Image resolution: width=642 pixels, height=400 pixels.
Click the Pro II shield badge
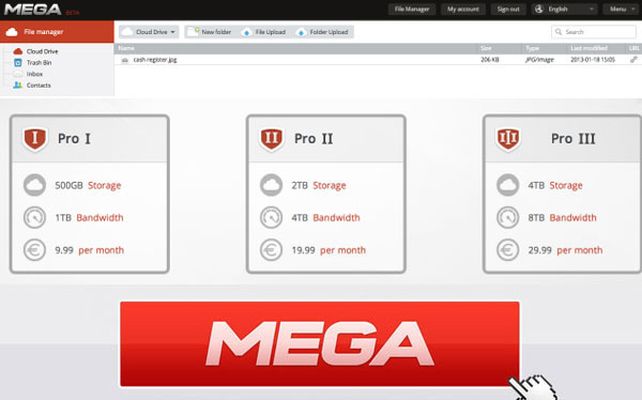point(271,139)
